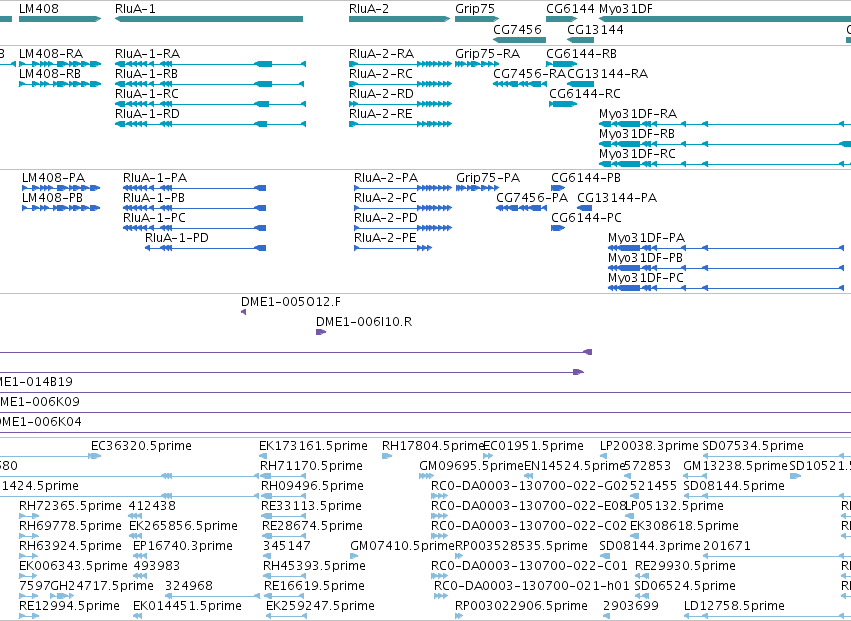This screenshot has width=851, height=621.
Task: Select the RluA-2 gene bar
Action: 399,19
